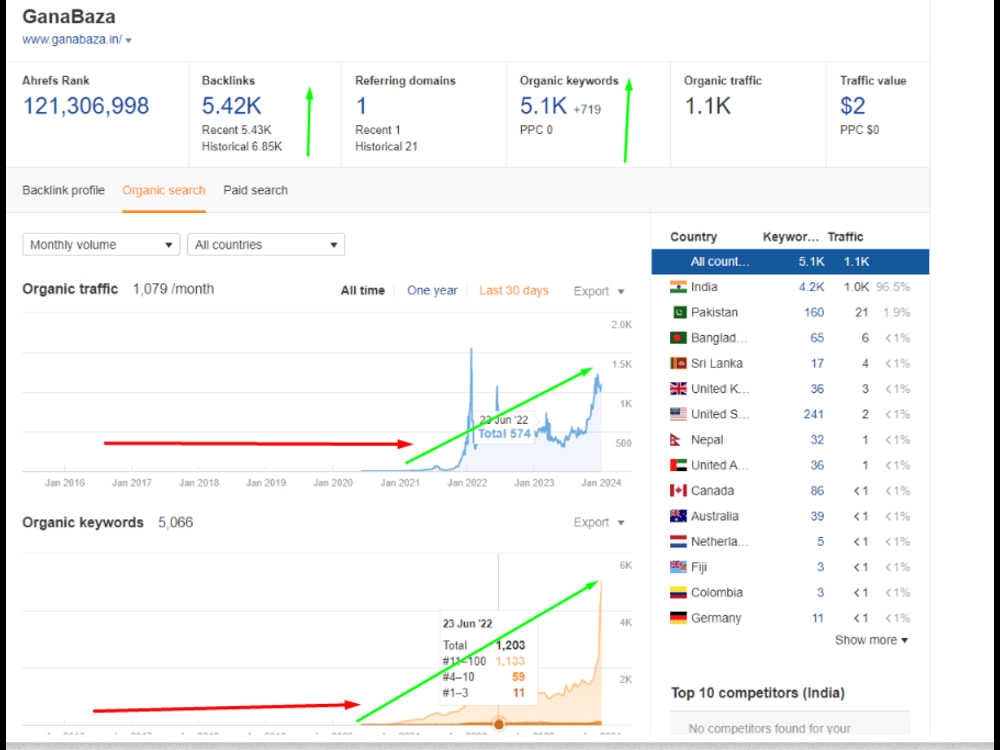Open the Export menu for Organic keywords
Screen dimensions: 1000x750
point(599,523)
